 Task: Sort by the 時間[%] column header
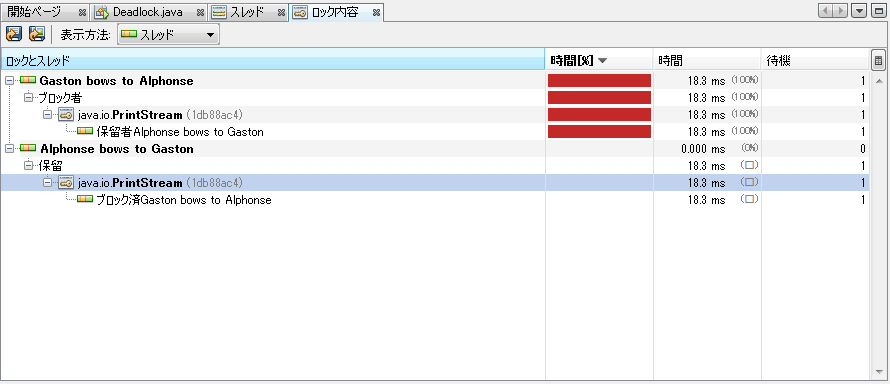tap(599, 60)
